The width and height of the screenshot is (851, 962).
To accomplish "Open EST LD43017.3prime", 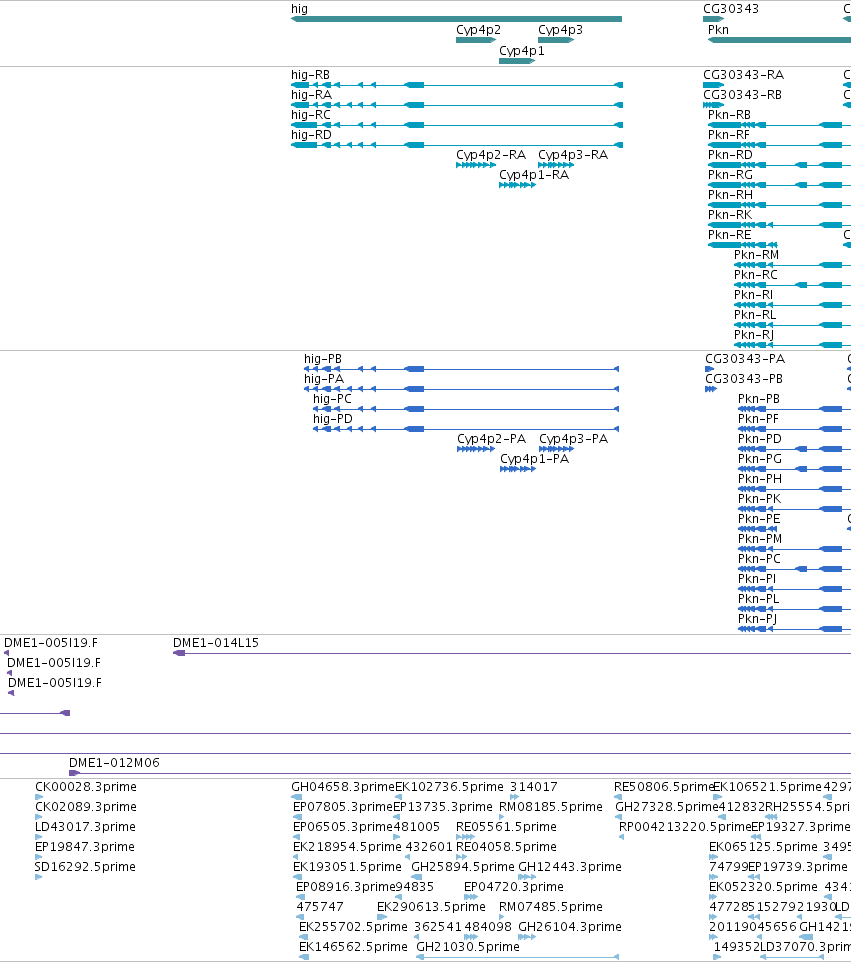I will click(x=85, y=826).
